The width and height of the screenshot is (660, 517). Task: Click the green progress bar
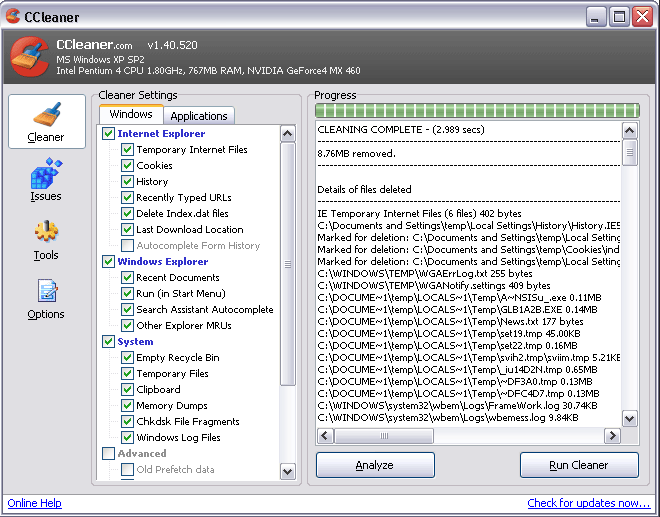(x=477, y=110)
